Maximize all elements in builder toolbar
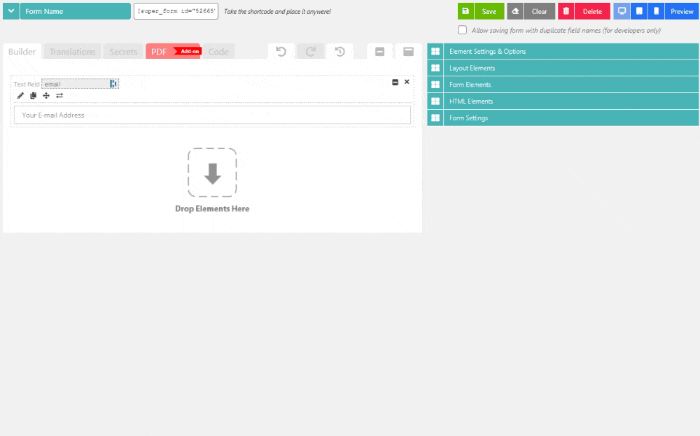 (x=408, y=51)
